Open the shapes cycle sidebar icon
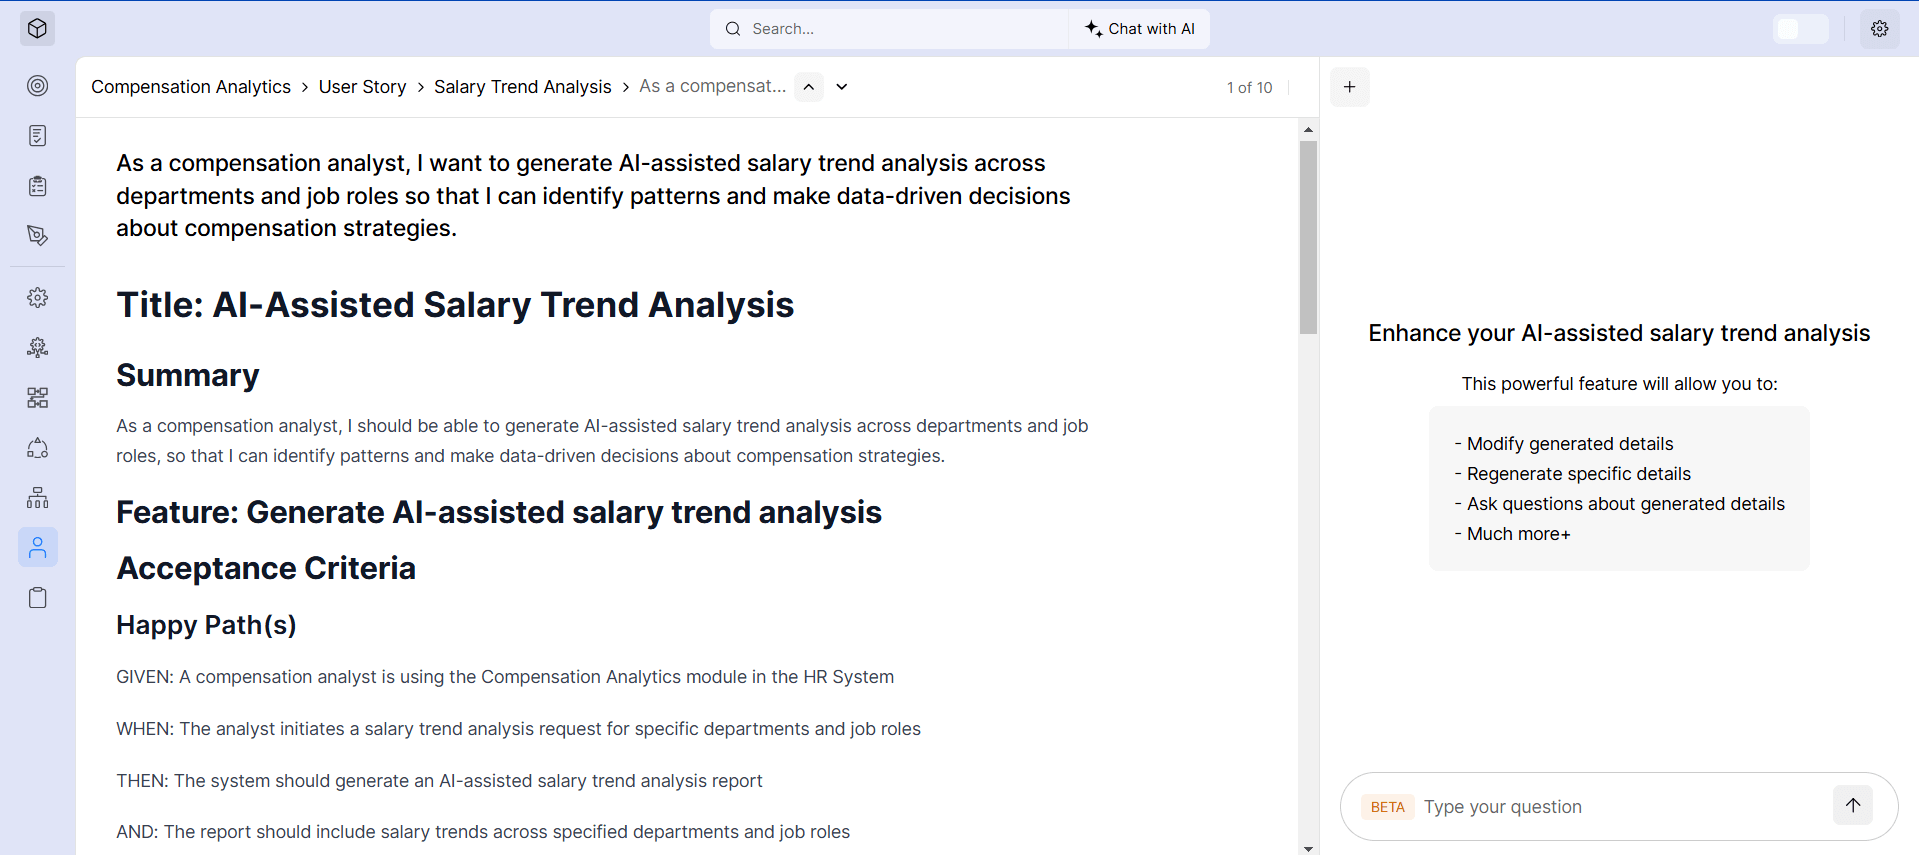This screenshot has height=855, width=1919. tap(37, 448)
